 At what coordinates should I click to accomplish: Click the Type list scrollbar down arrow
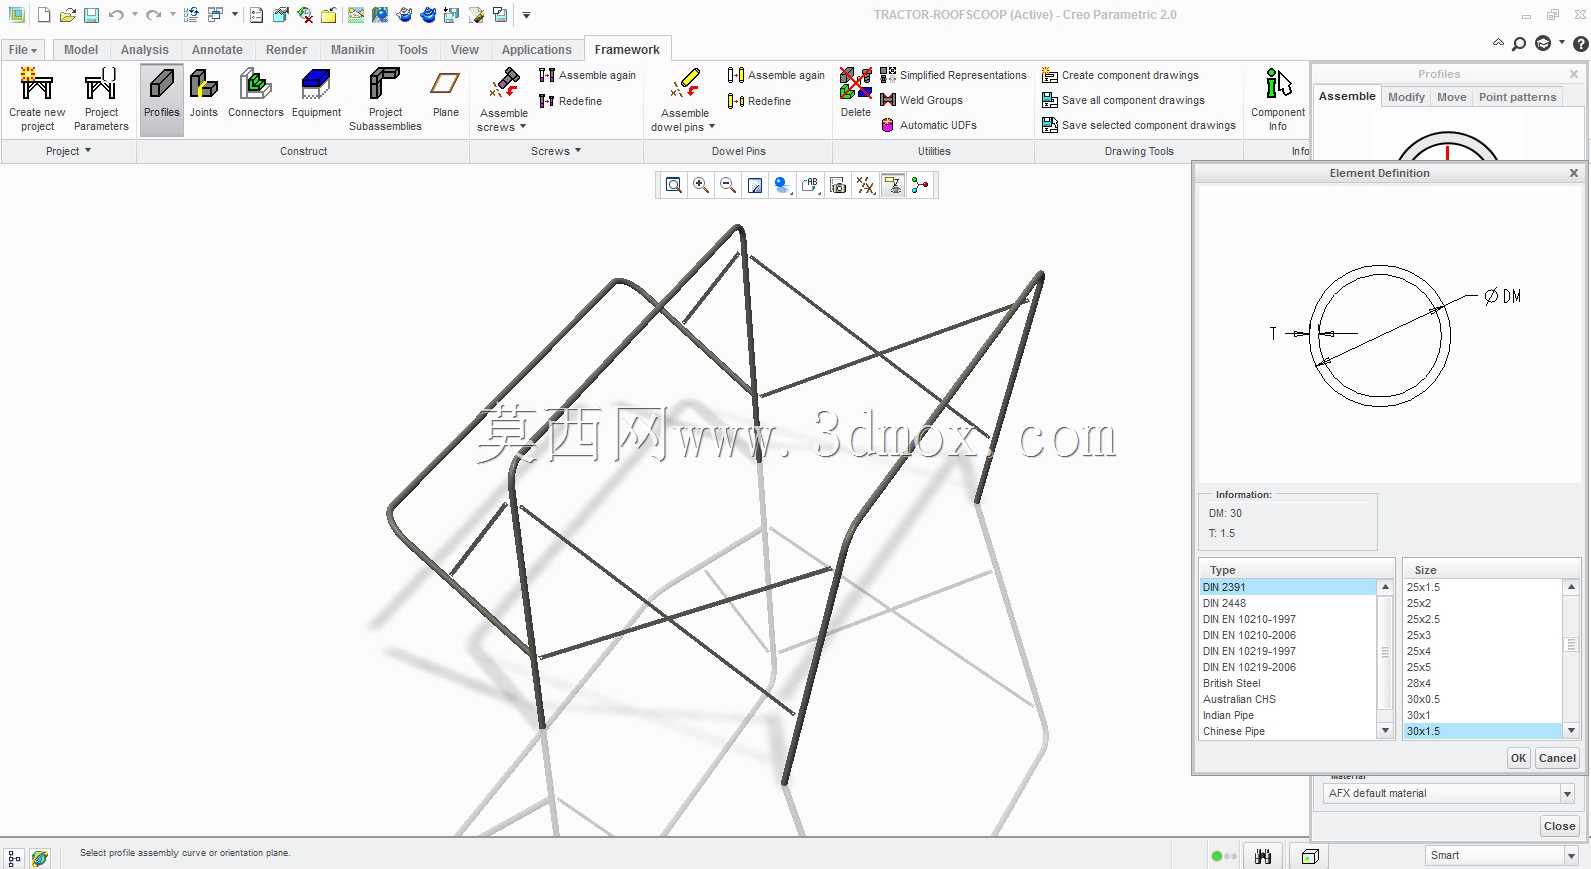pos(1385,731)
